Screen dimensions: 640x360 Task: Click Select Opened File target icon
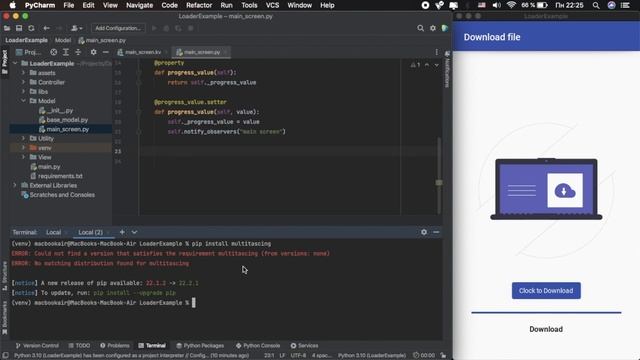coord(53,52)
